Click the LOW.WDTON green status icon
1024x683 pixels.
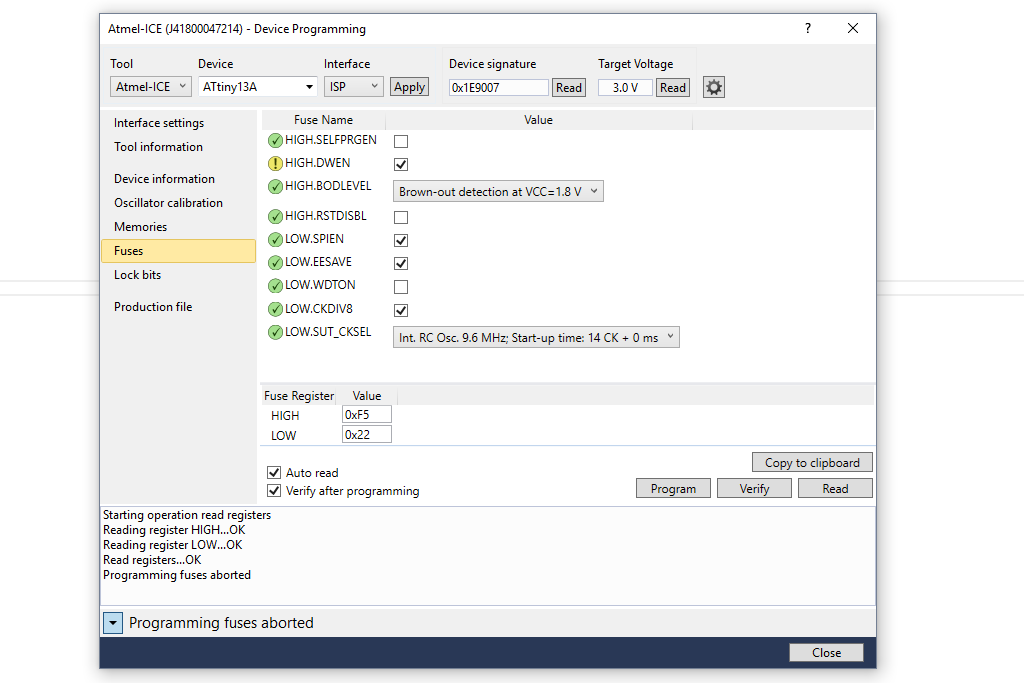(x=276, y=285)
